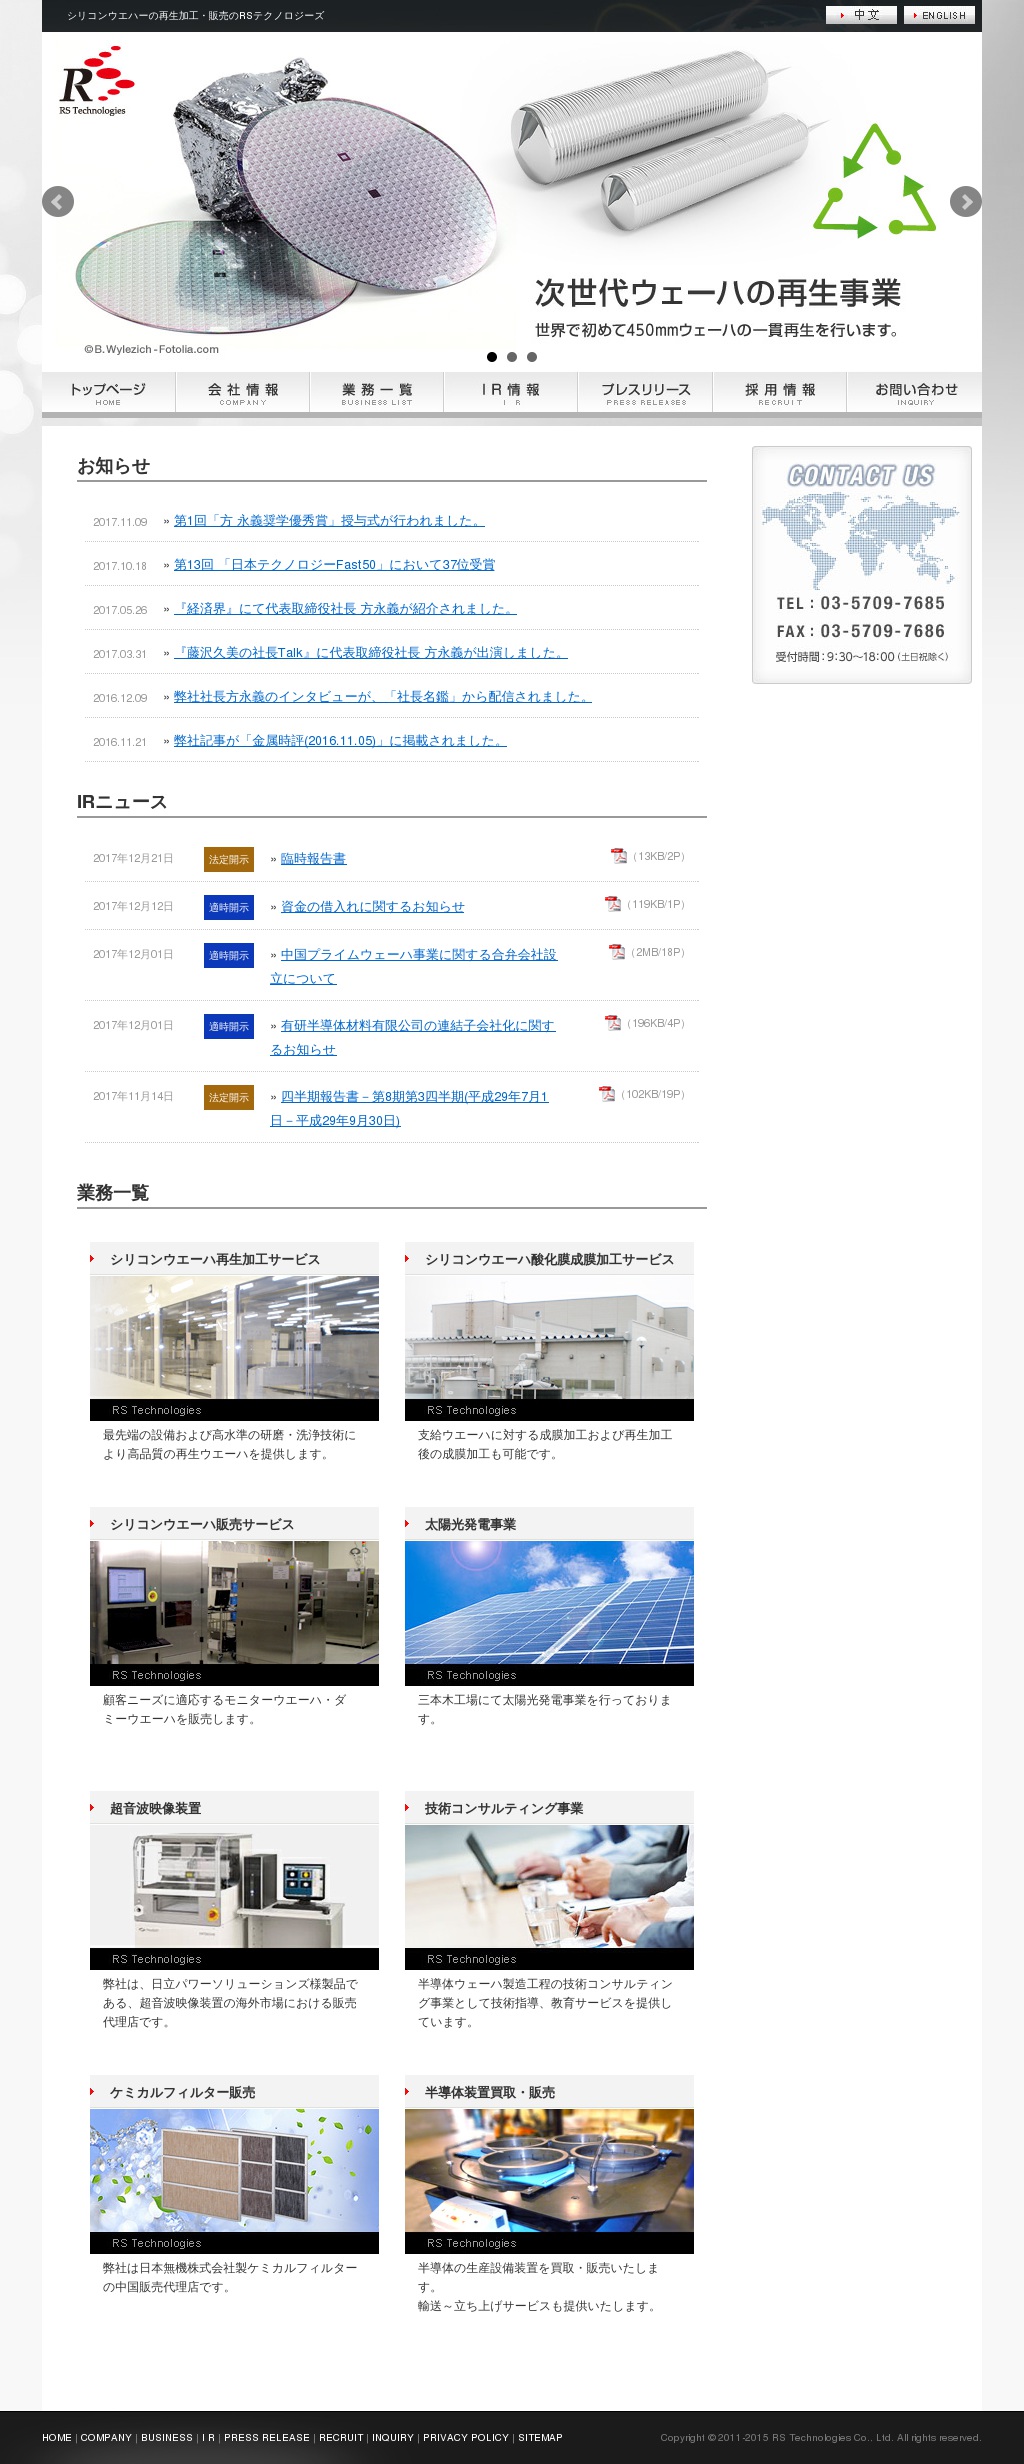1024x2464 pixels.
Task: Click PDF icon for 中国プライムウェーハ事業 notice
Action: (x=617, y=952)
